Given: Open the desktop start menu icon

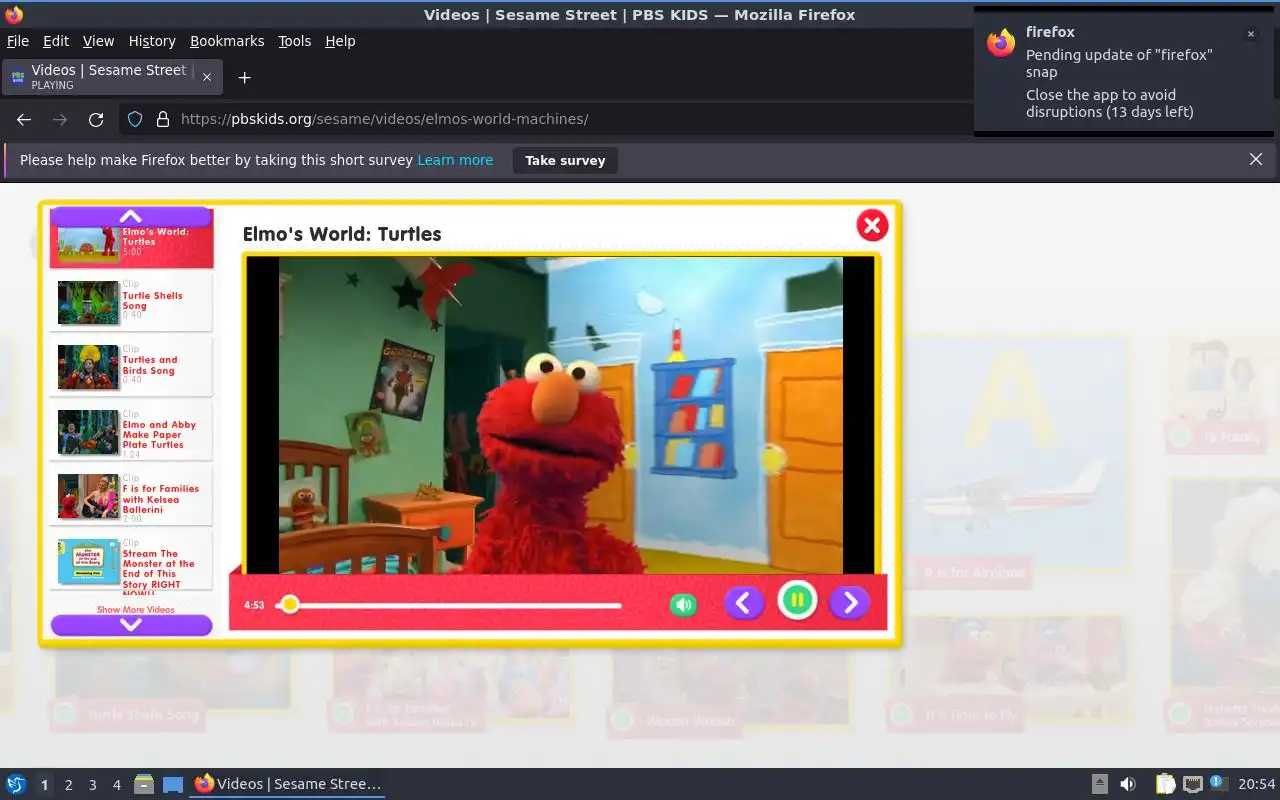Looking at the screenshot, I should 16,784.
